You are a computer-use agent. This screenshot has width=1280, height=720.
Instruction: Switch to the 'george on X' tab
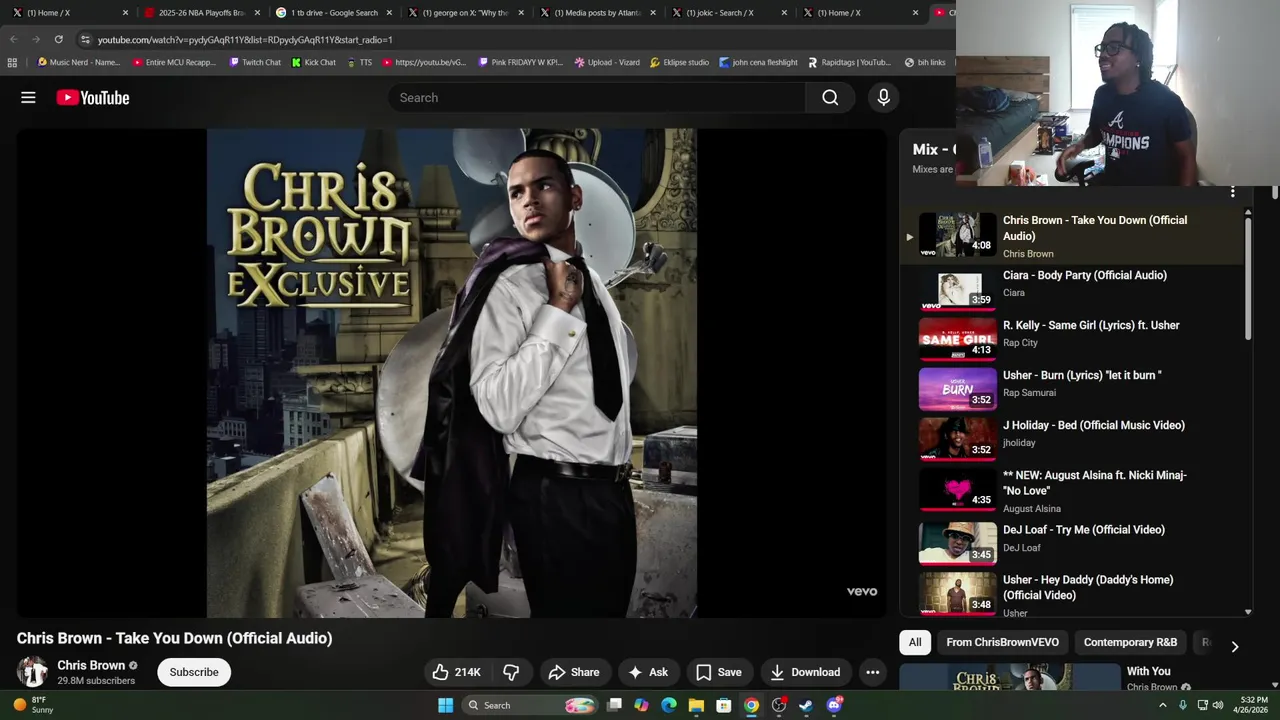[x=465, y=13]
